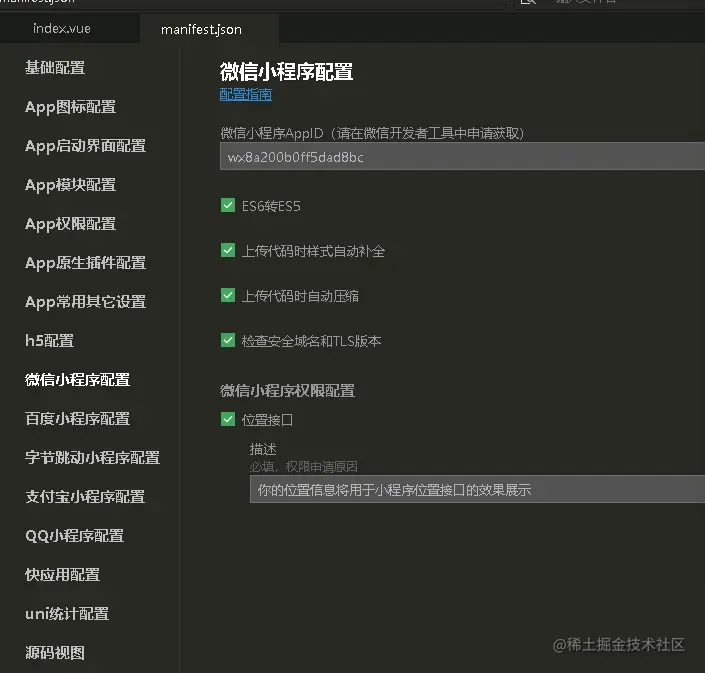Select 微信小程序配置 in sidebar

pos(77,380)
